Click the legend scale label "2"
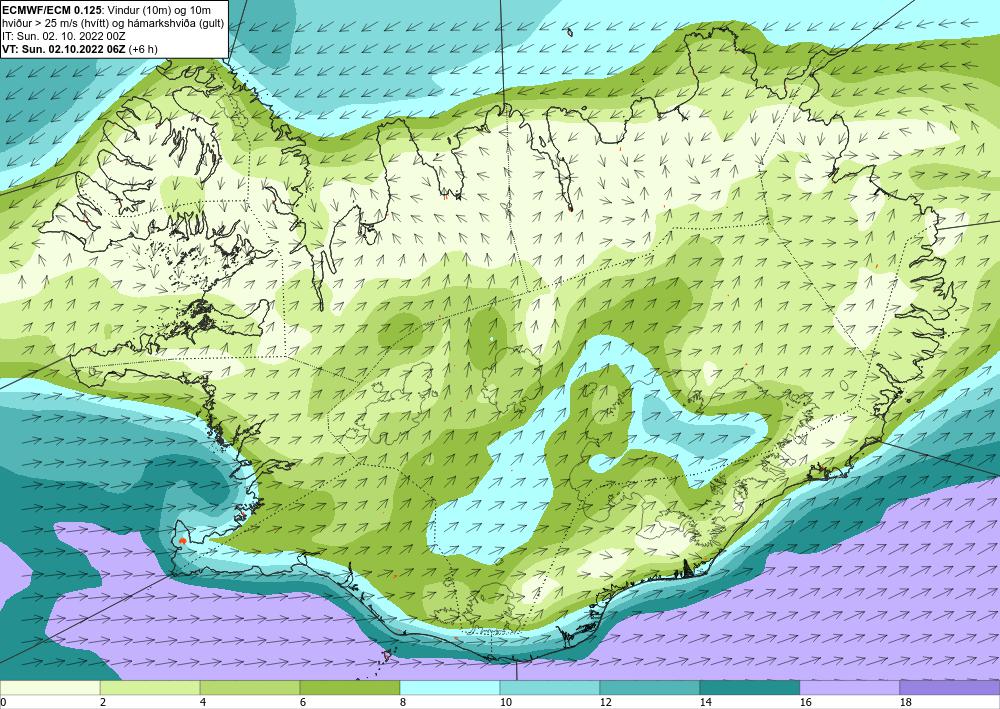Image resolution: width=1000 pixels, height=709 pixels. [103, 702]
